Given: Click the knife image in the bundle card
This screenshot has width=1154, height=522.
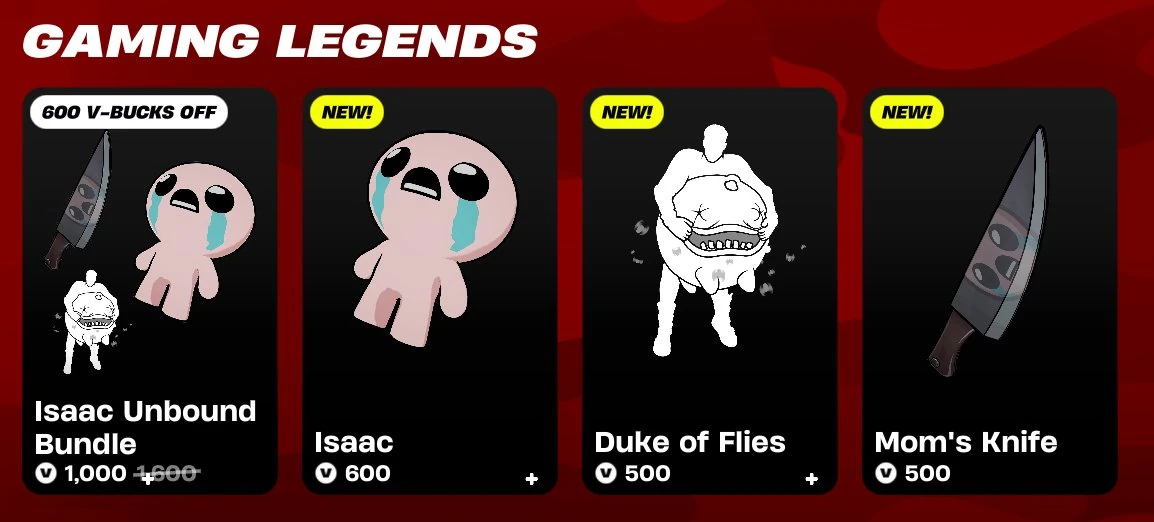Looking at the screenshot, I should [78, 200].
